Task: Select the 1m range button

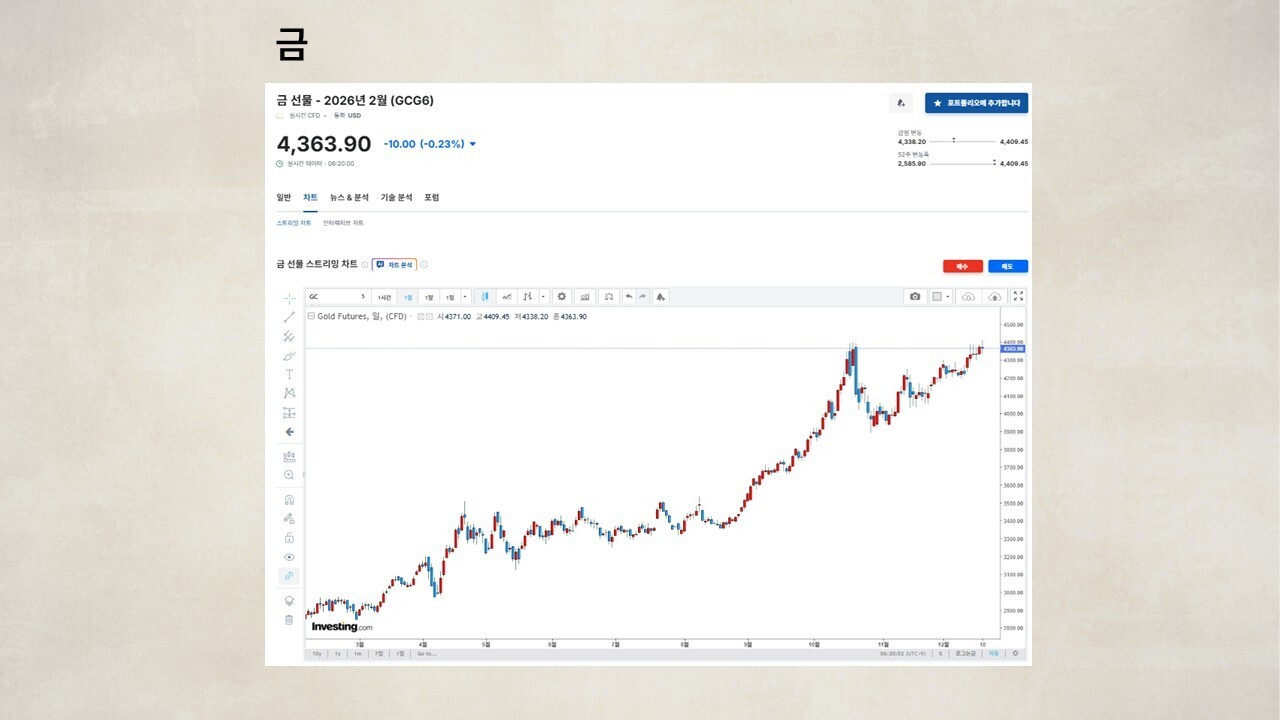Action: (357, 654)
